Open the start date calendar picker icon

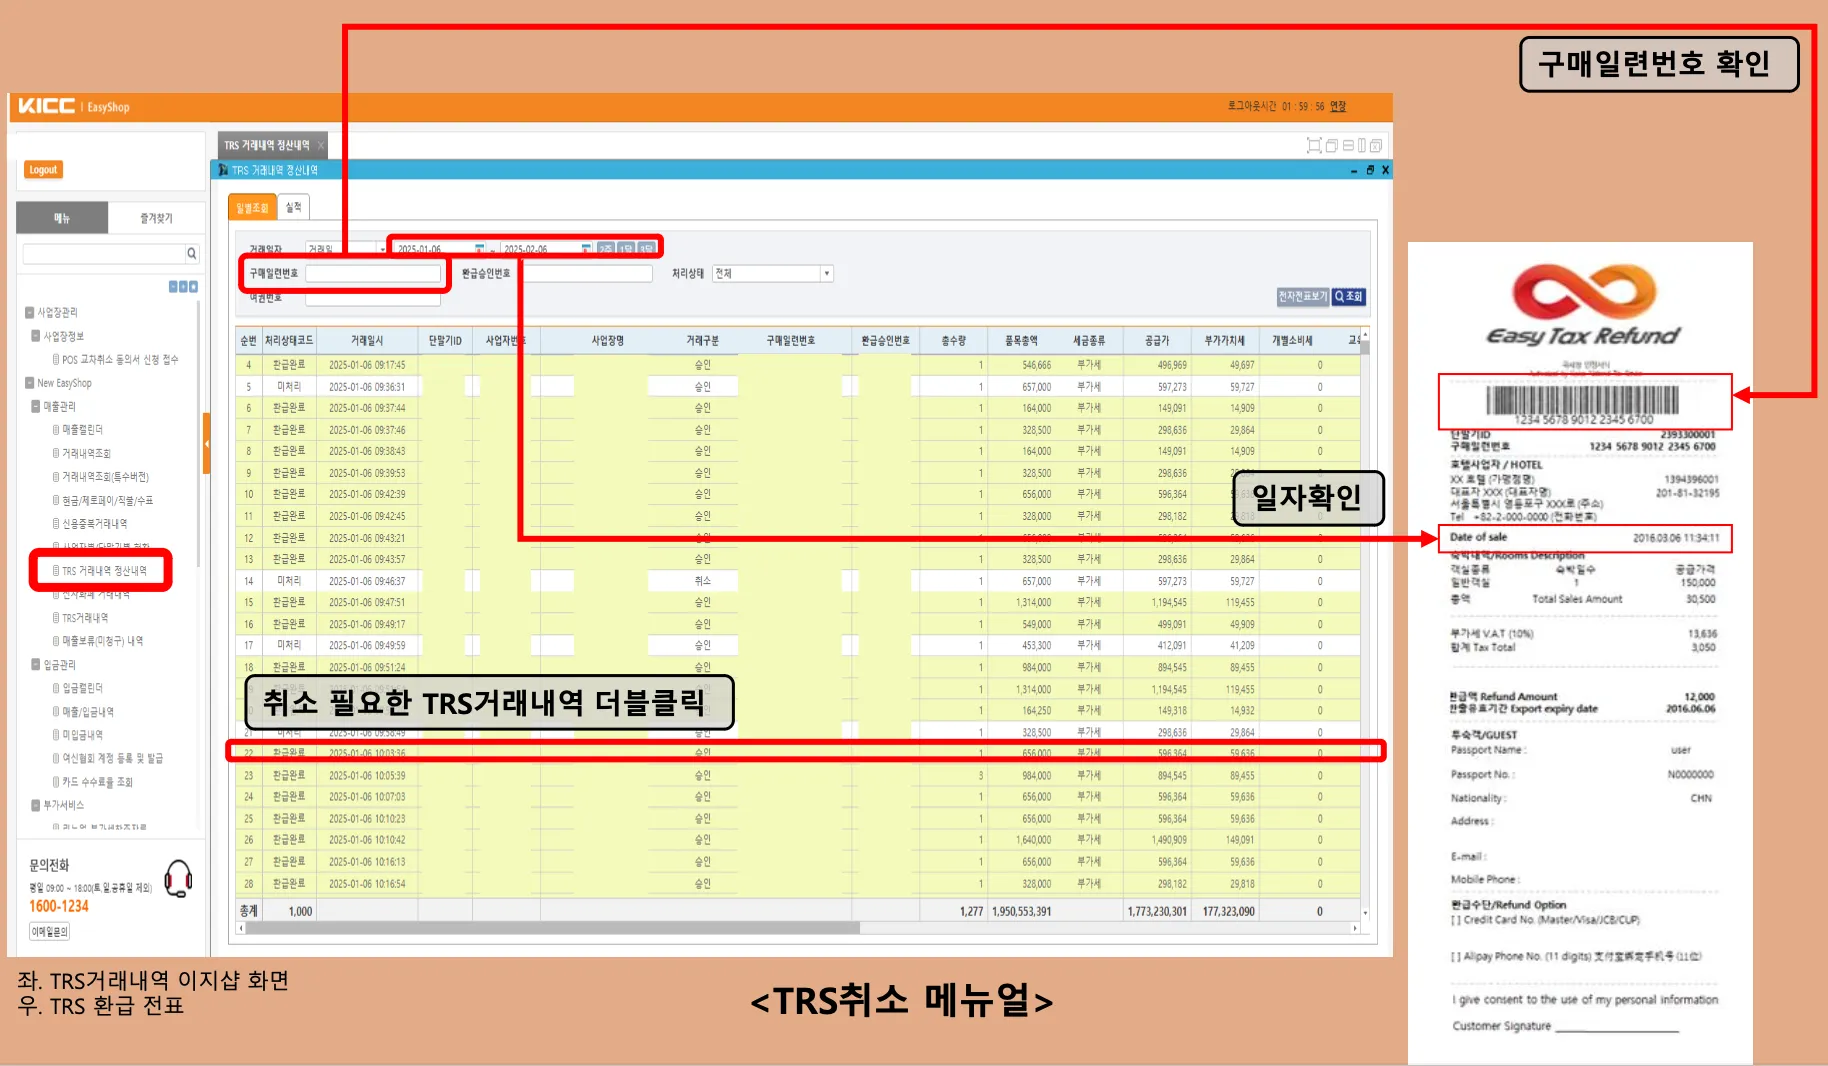pyautogui.click(x=479, y=247)
